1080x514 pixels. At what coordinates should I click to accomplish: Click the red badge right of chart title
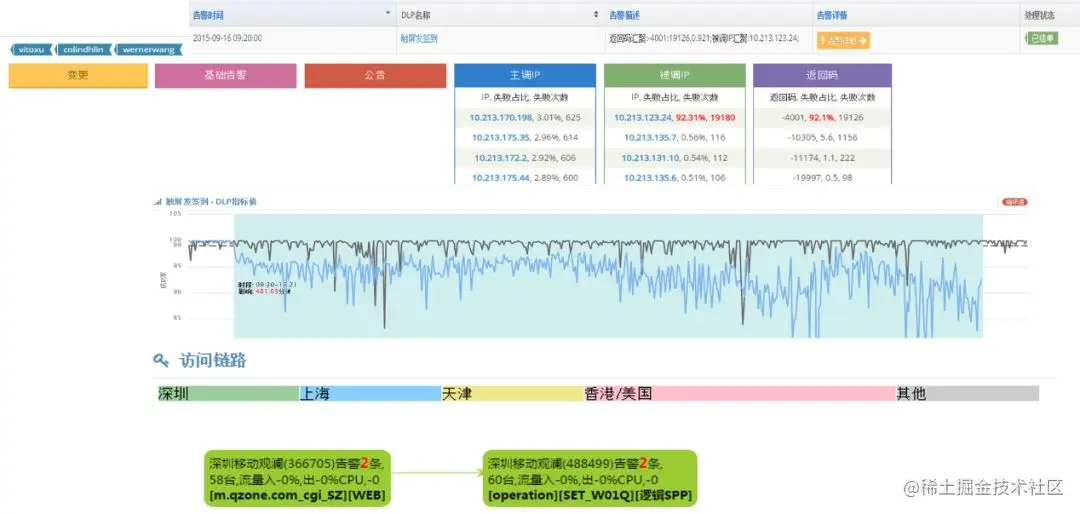point(1013,202)
